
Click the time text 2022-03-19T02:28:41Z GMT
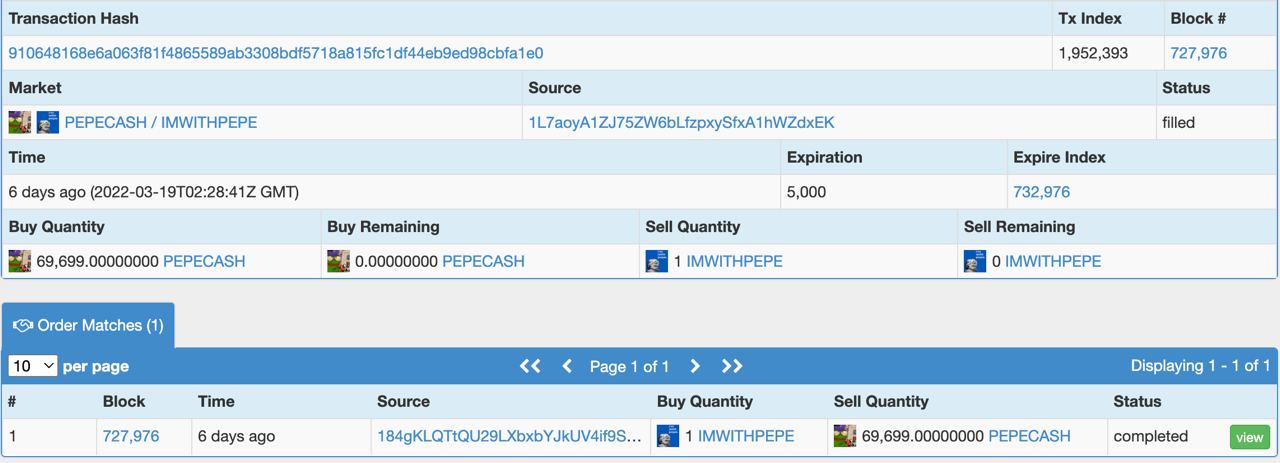[x=195, y=191]
